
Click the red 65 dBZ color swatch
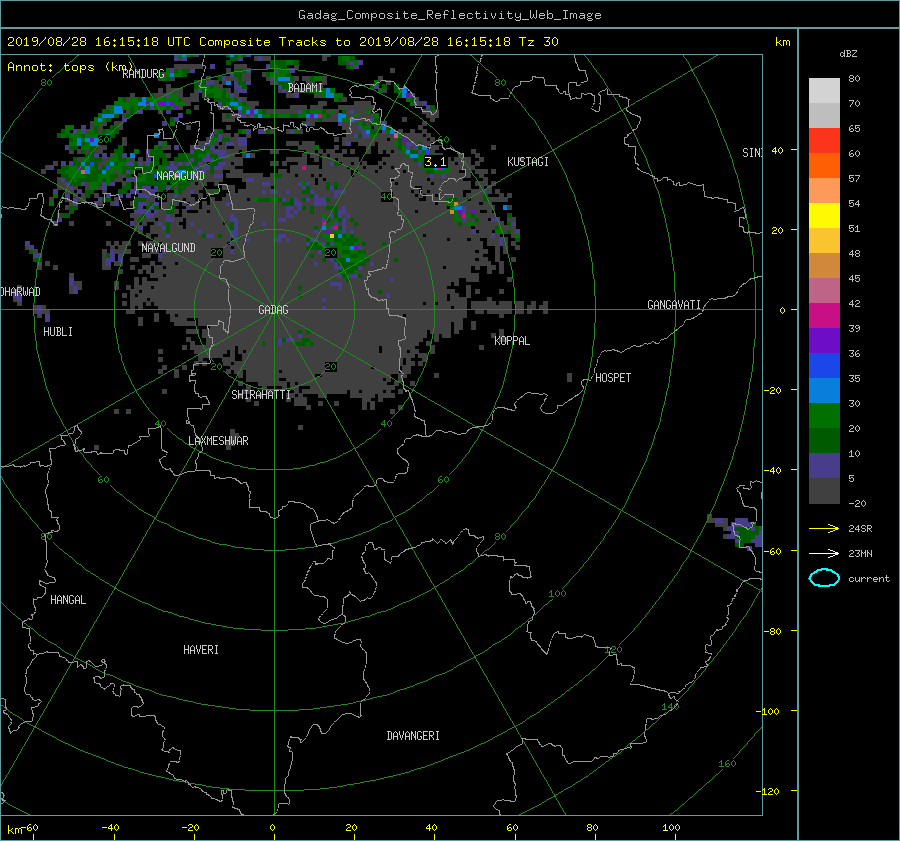point(824,140)
